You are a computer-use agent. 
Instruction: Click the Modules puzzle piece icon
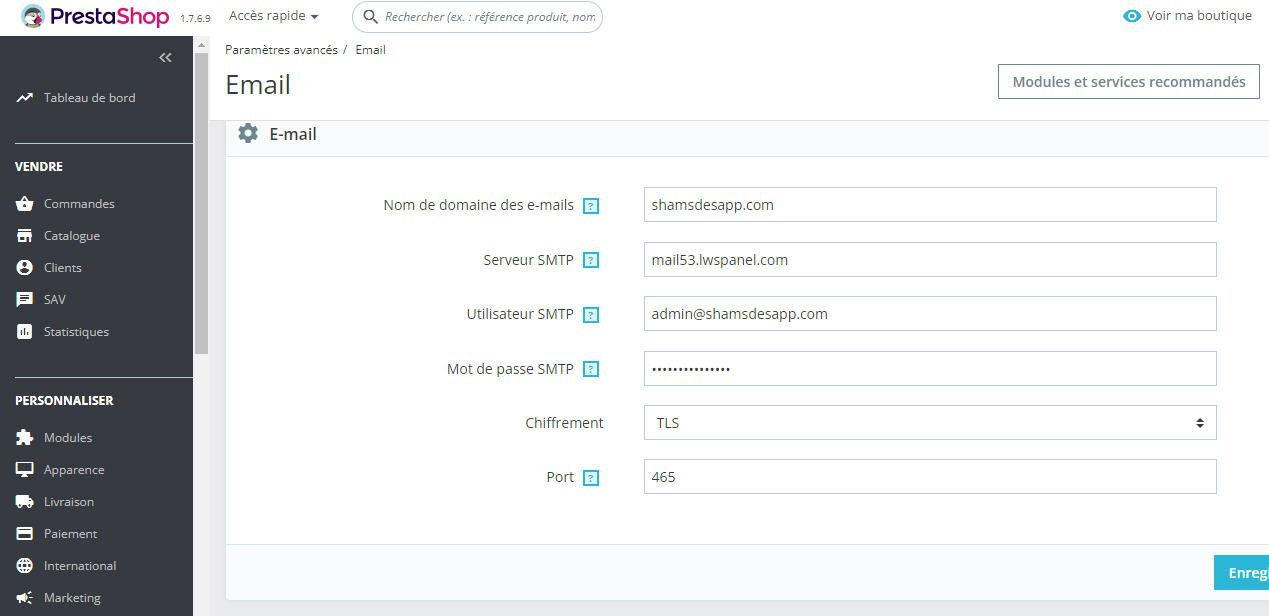25,438
